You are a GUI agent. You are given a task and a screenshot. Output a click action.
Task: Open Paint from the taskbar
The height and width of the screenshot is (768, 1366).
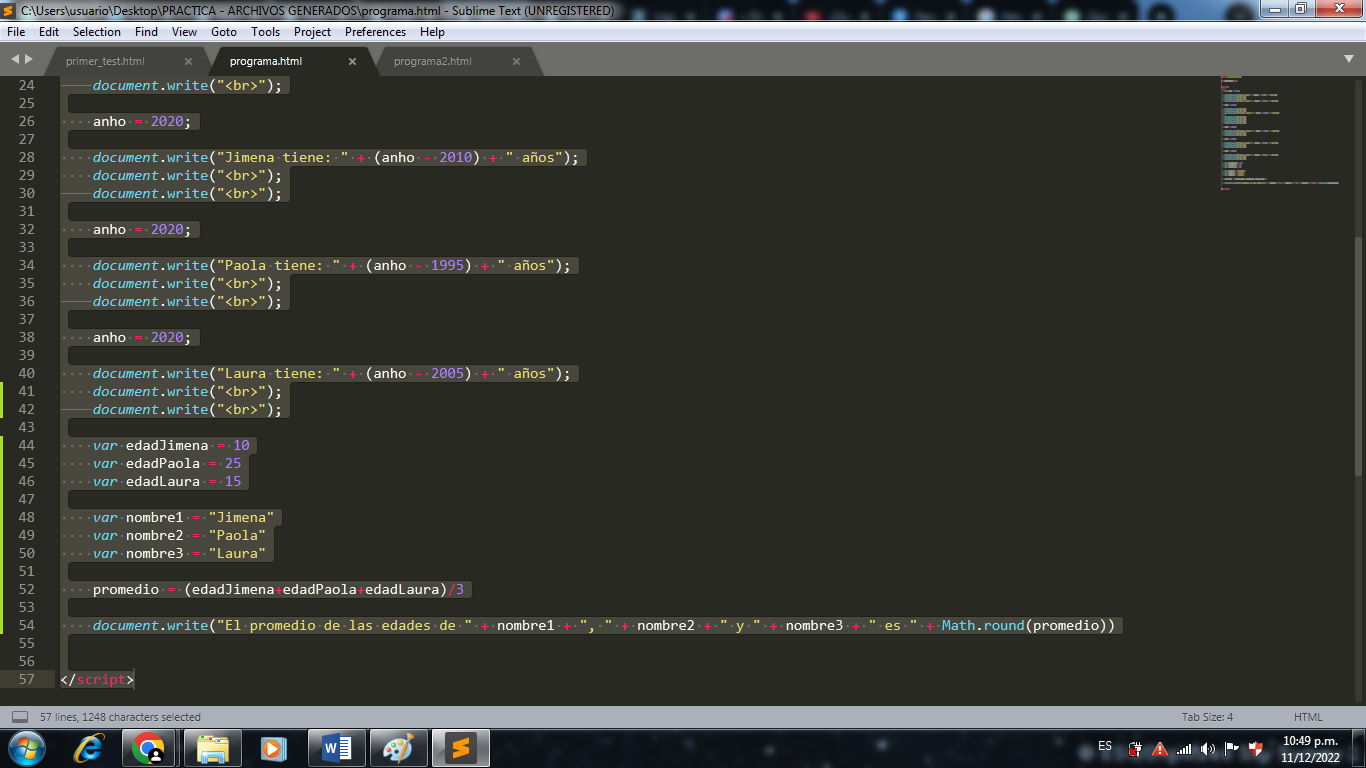[398, 747]
